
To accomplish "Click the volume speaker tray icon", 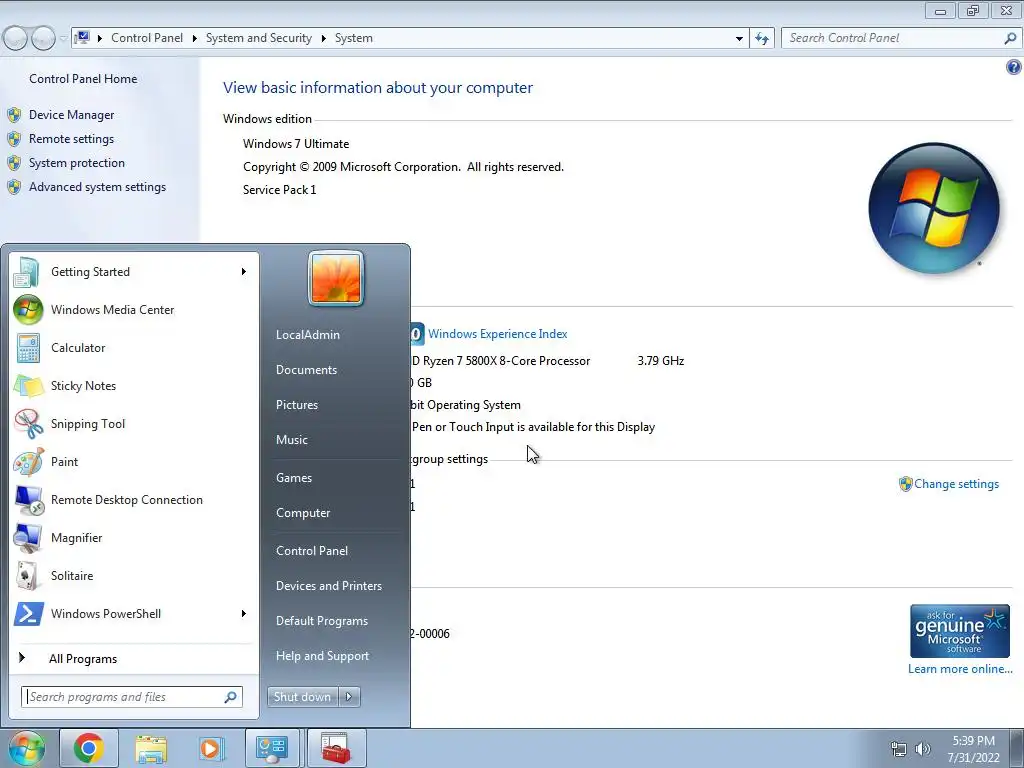I will pos(923,749).
